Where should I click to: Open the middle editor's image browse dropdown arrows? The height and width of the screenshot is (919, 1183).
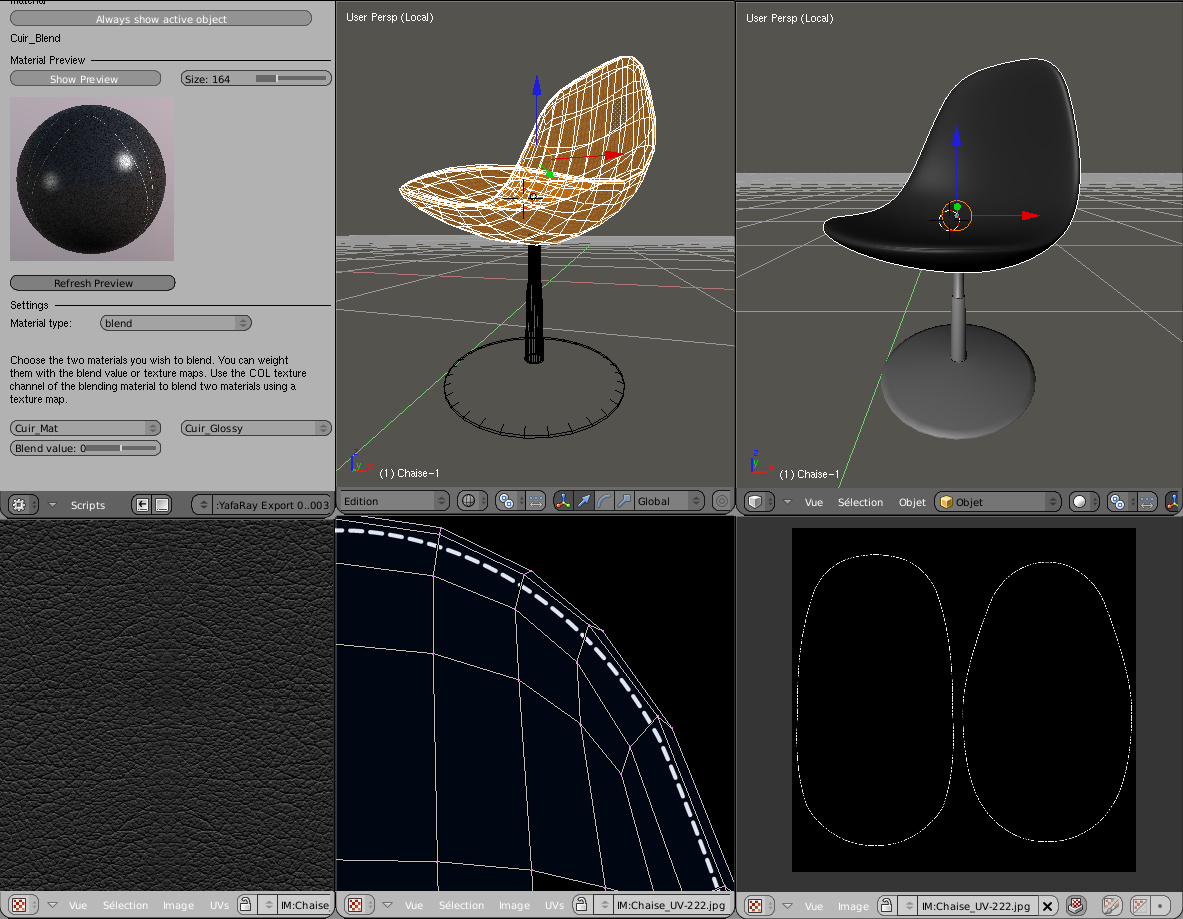[x=604, y=905]
